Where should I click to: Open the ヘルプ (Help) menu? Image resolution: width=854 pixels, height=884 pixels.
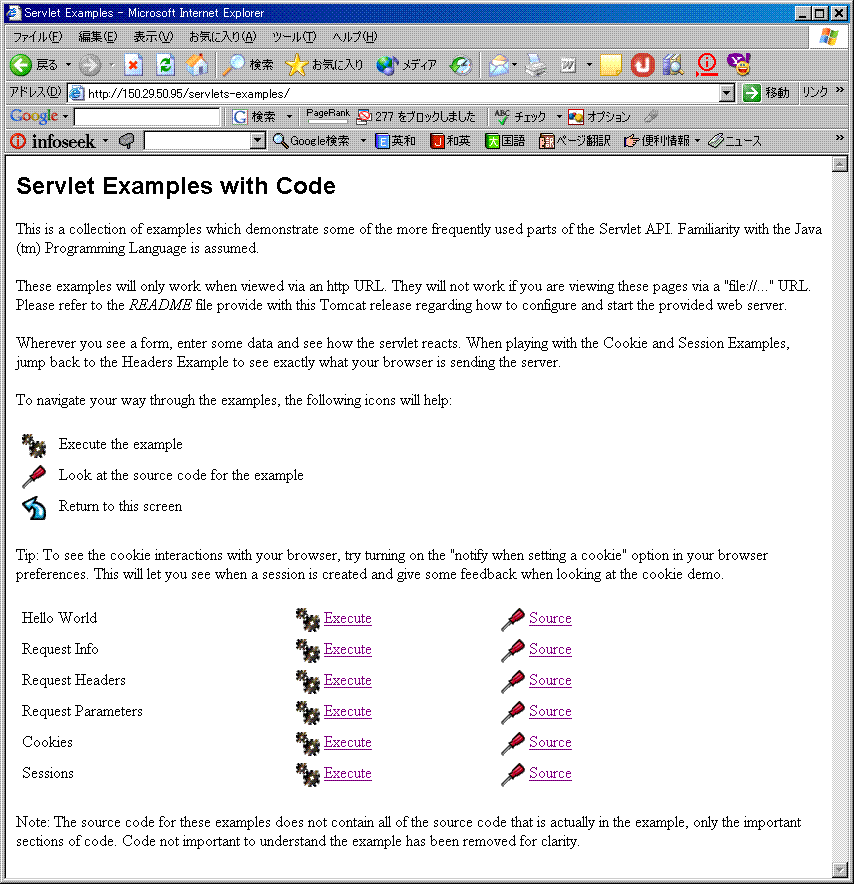pyautogui.click(x=354, y=37)
